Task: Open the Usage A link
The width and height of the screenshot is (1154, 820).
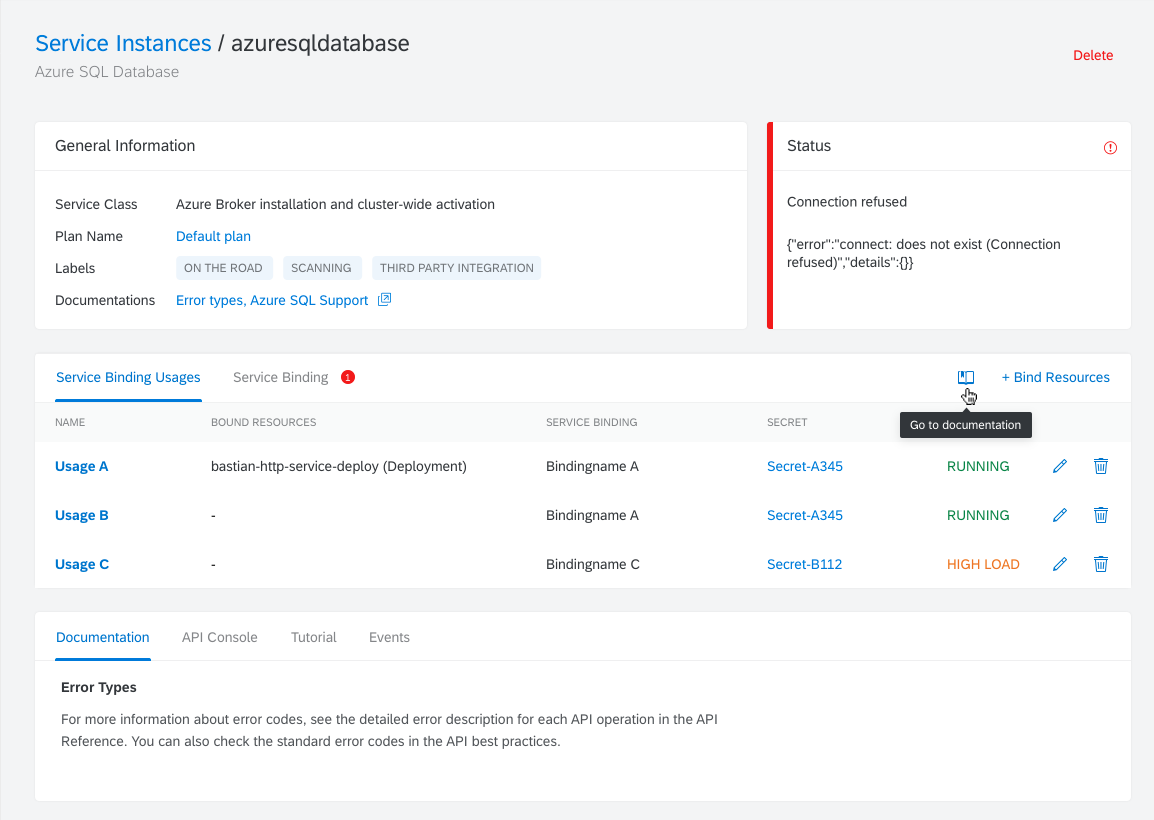Action: click(82, 466)
